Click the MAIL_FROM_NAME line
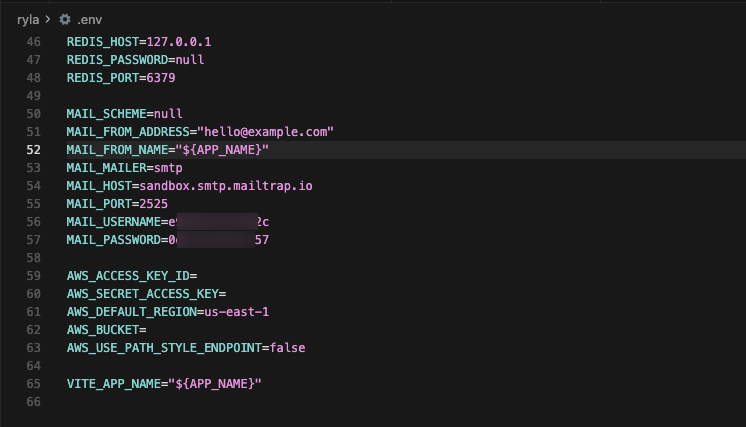The image size is (746, 427). point(167,150)
